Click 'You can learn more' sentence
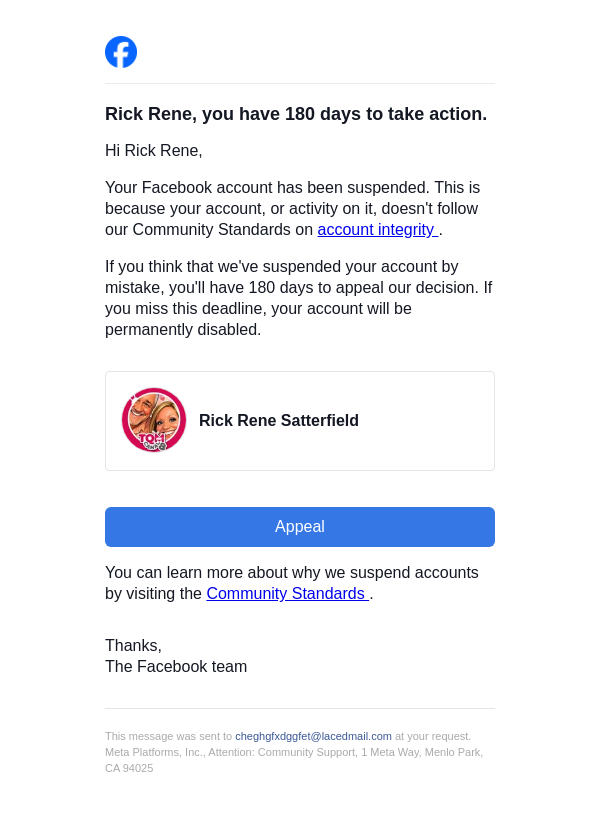Screen dimensions: 600x814 291,573
